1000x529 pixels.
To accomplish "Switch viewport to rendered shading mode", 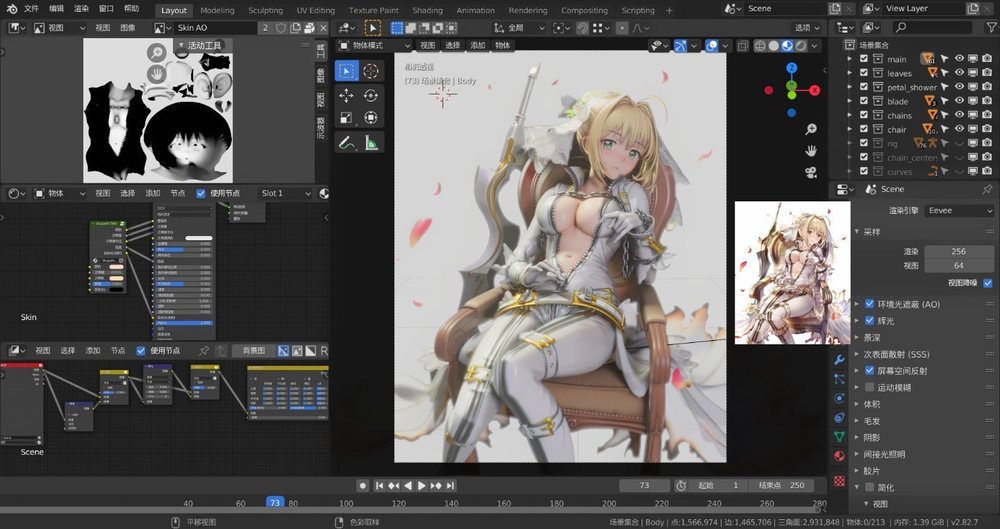I will (802, 45).
